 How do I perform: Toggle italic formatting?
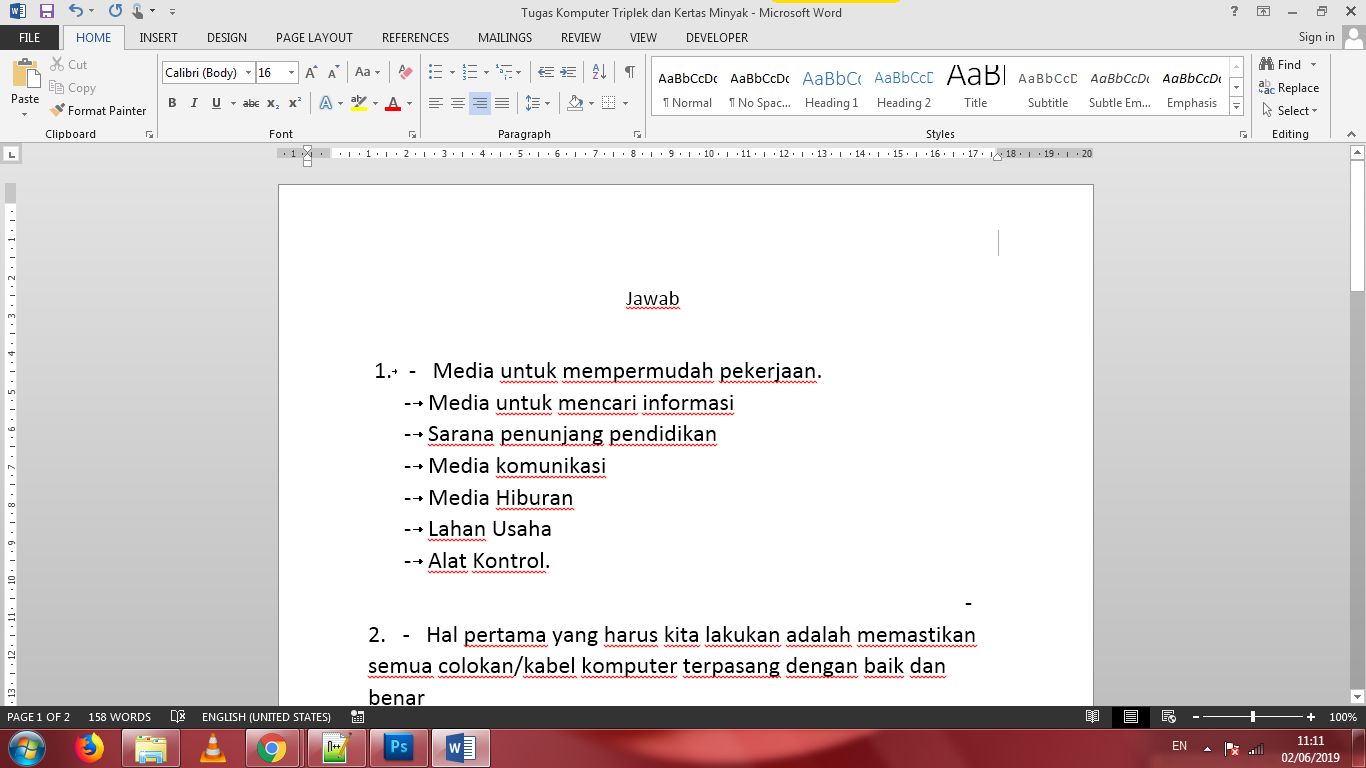point(194,103)
